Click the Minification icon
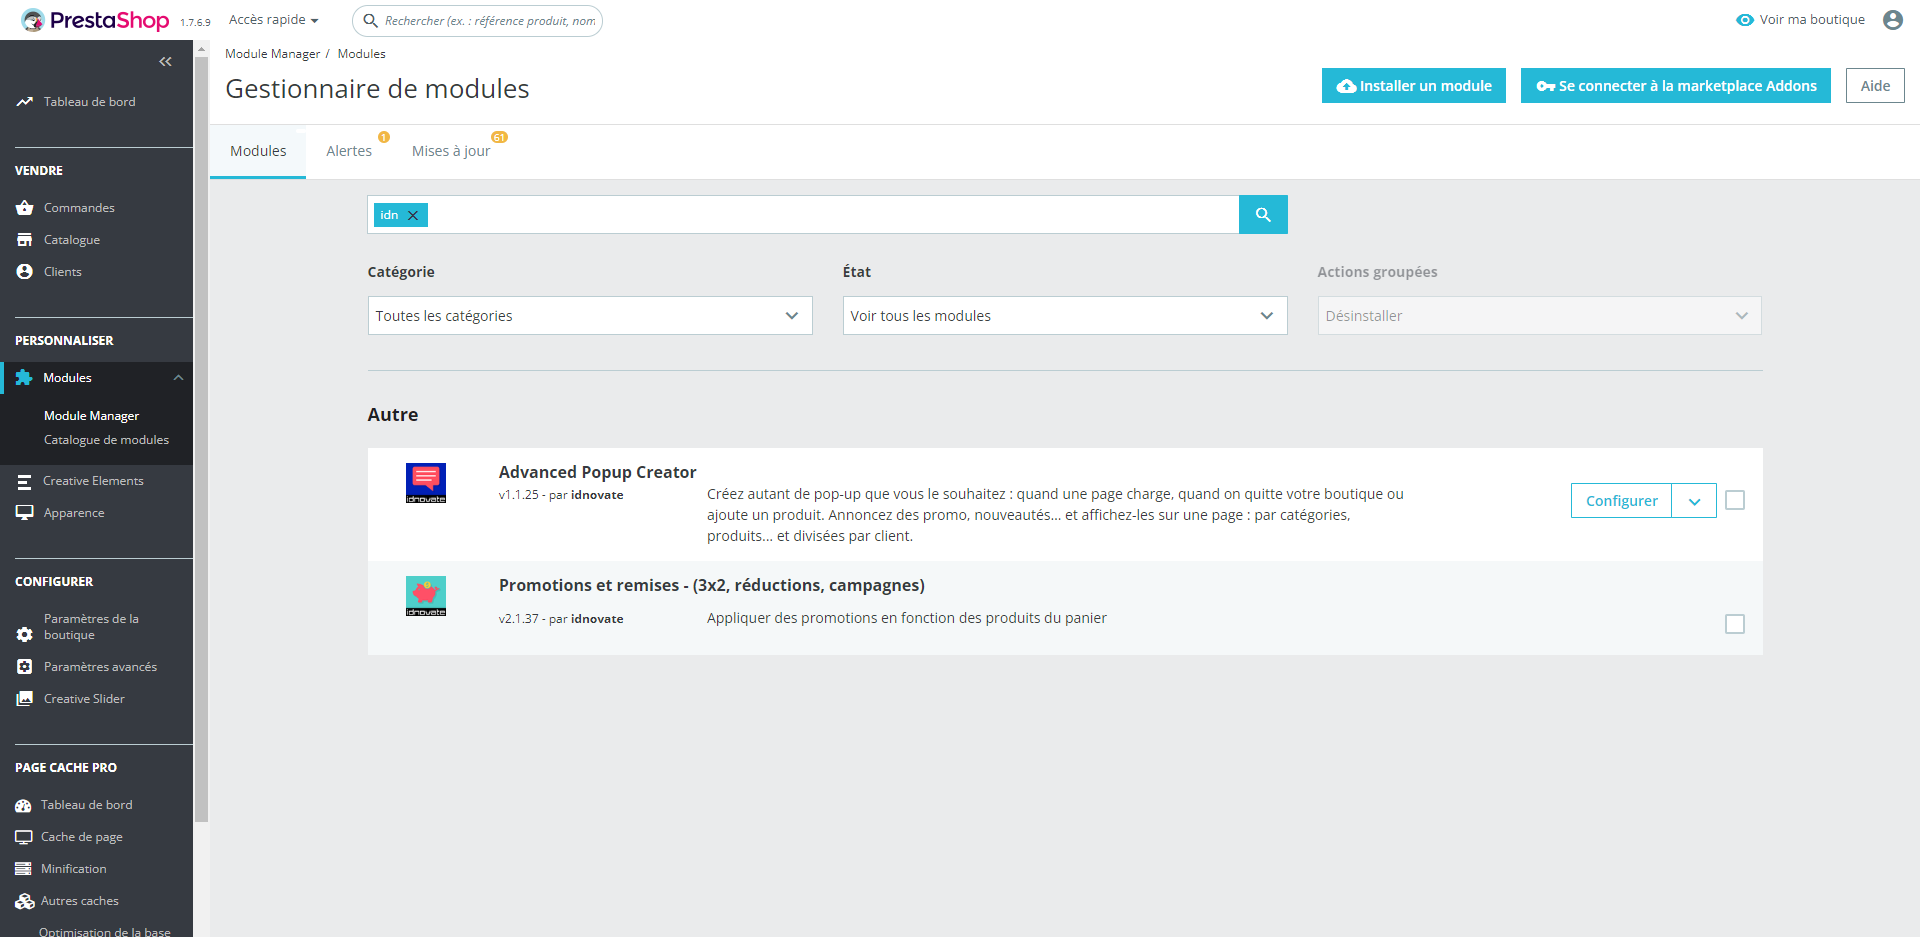Image resolution: width=1920 pixels, height=937 pixels. coord(23,869)
